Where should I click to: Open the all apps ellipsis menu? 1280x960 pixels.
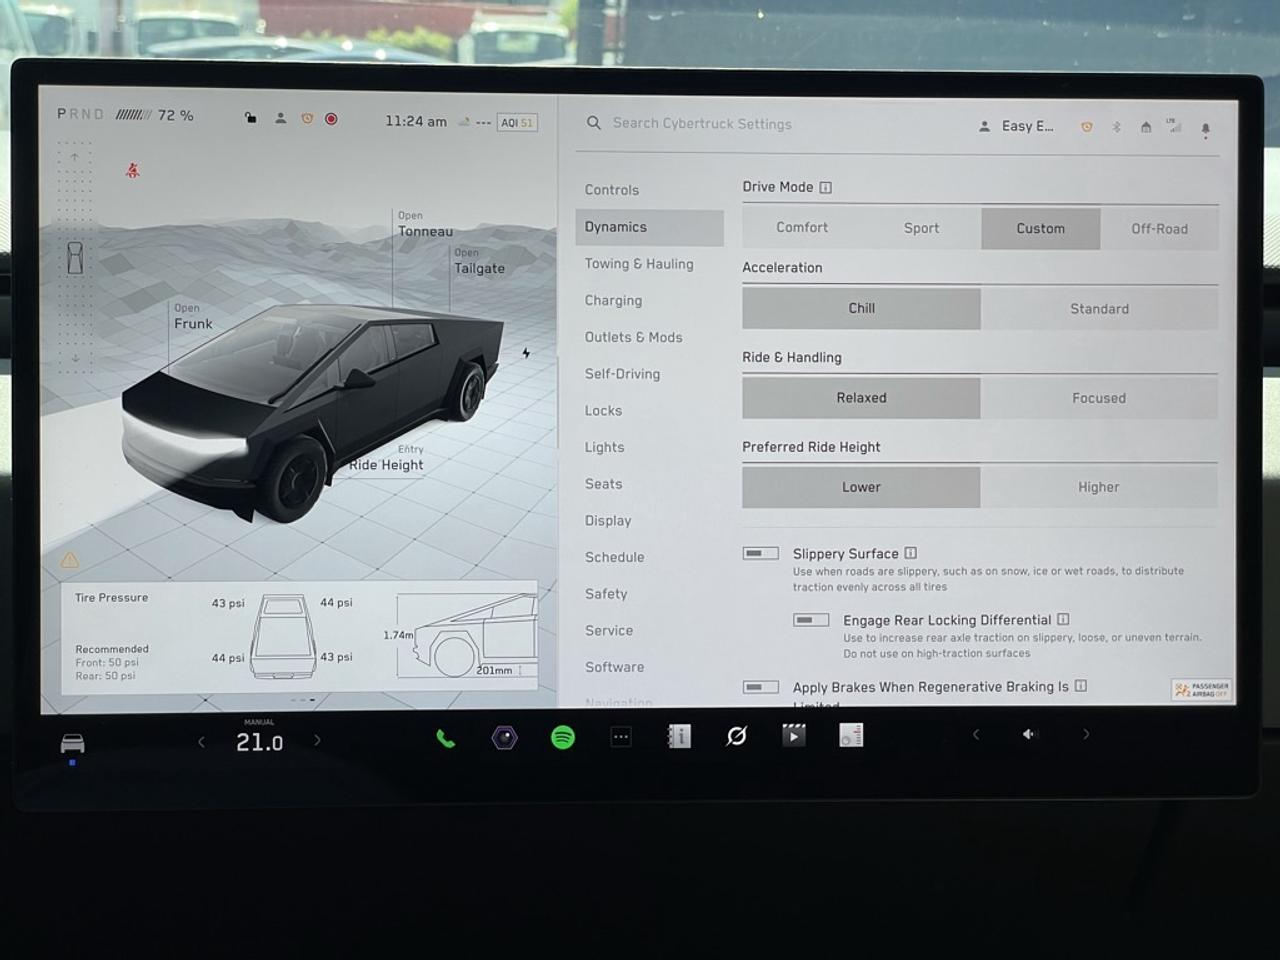click(x=621, y=737)
